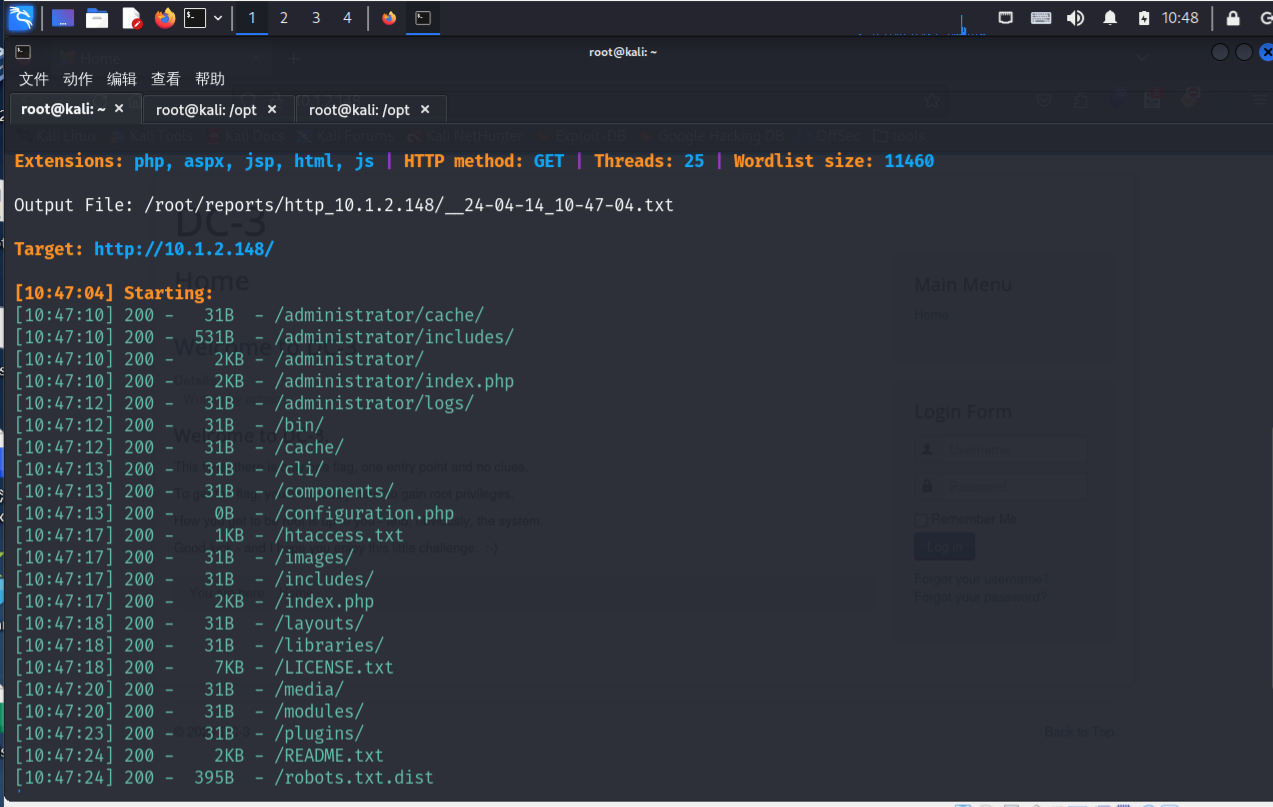This screenshot has height=807, width=1273.
Task: Switch to workspace 1
Action: coord(252,18)
